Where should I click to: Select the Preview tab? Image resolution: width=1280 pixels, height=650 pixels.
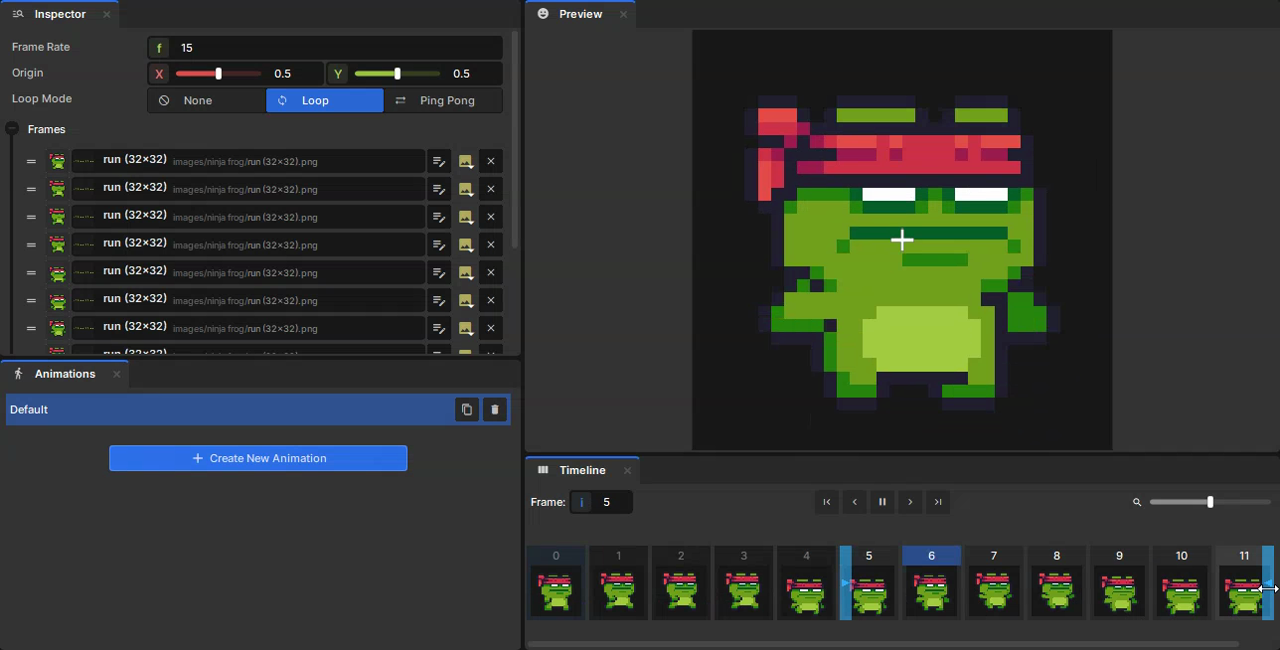click(x=580, y=14)
